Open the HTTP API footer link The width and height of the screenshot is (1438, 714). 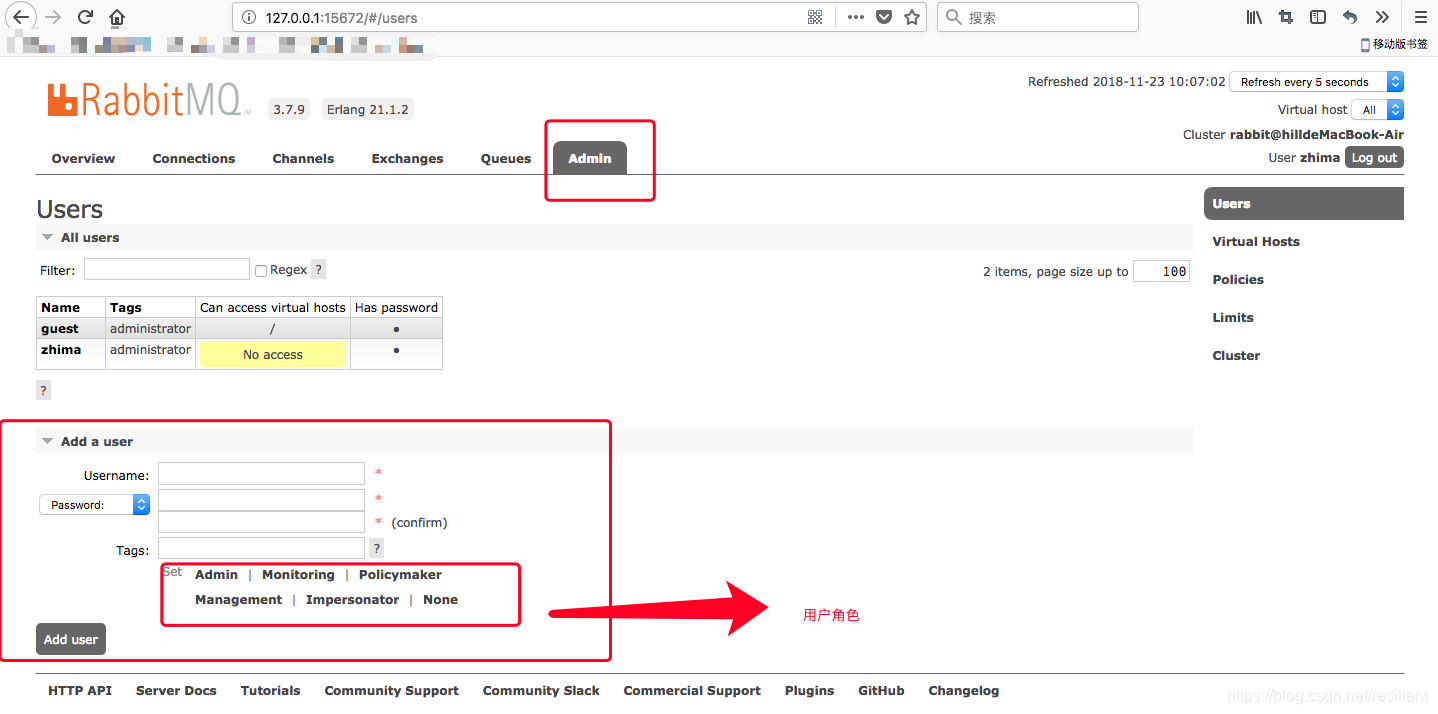click(x=80, y=690)
